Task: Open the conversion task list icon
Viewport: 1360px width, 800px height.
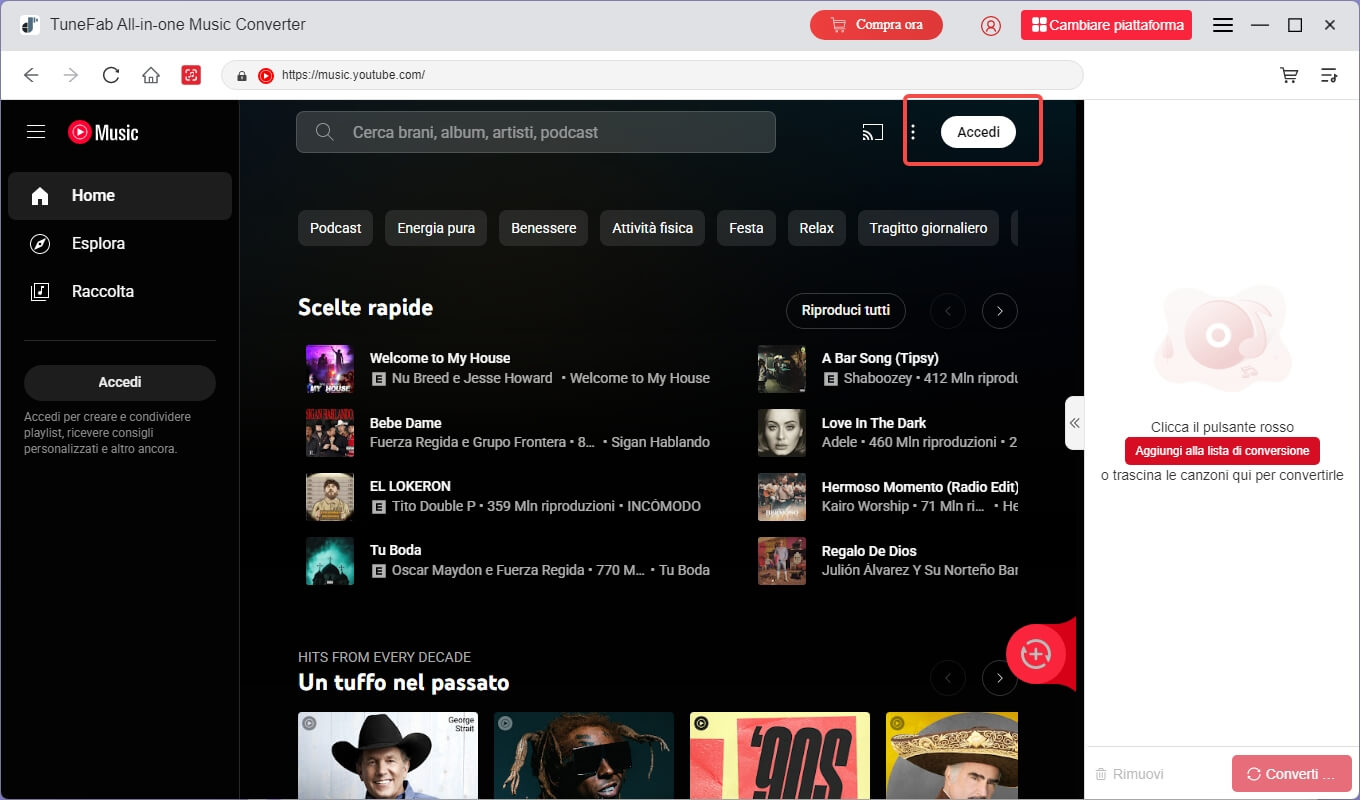Action: click(x=1329, y=75)
